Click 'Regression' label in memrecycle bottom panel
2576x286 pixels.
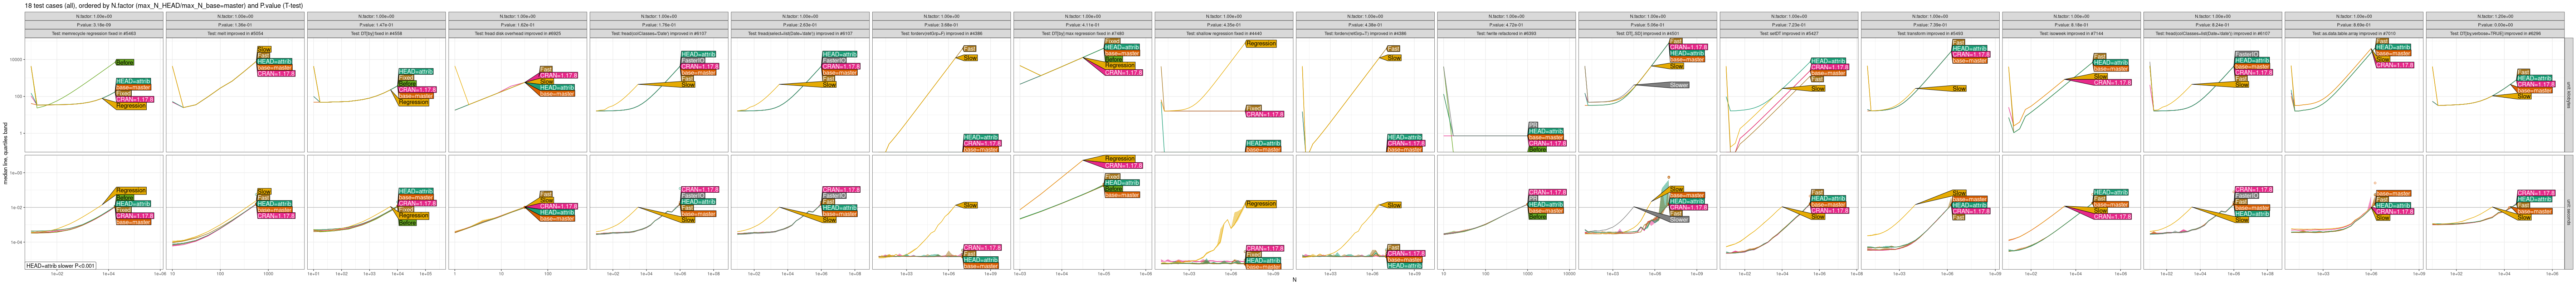pos(131,190)
